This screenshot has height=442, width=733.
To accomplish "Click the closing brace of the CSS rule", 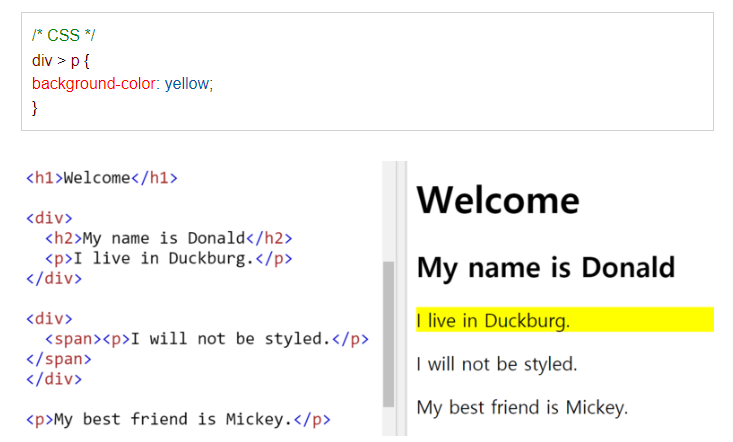I will (x=35, y=108).
